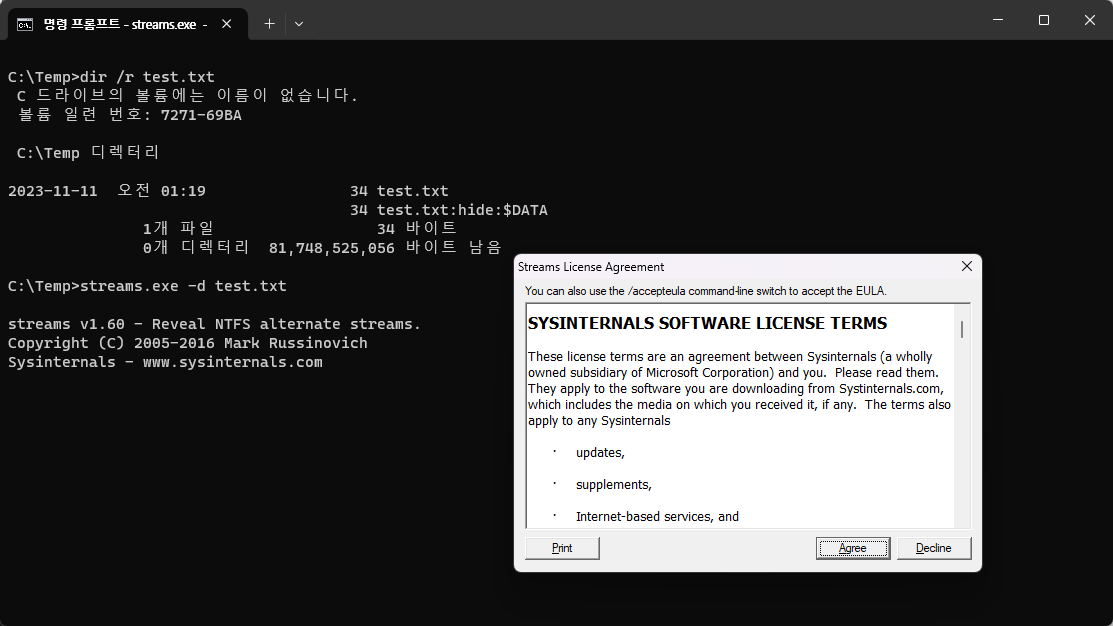Click the 2023-11-11 date entry
Image resolution: width=1113 pixels, height=626 pixels.
pos(53,191)
